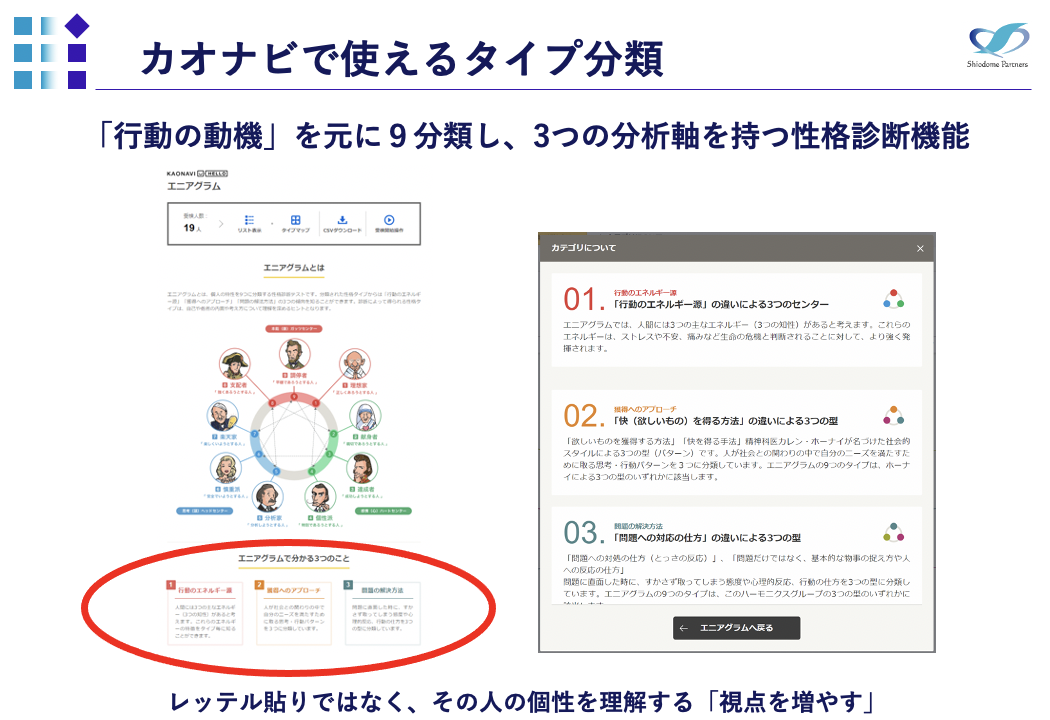The height and width of the screenshot is (720, 1050).
Task: Expand the chevron next to 19人
Action: [221, 224]
